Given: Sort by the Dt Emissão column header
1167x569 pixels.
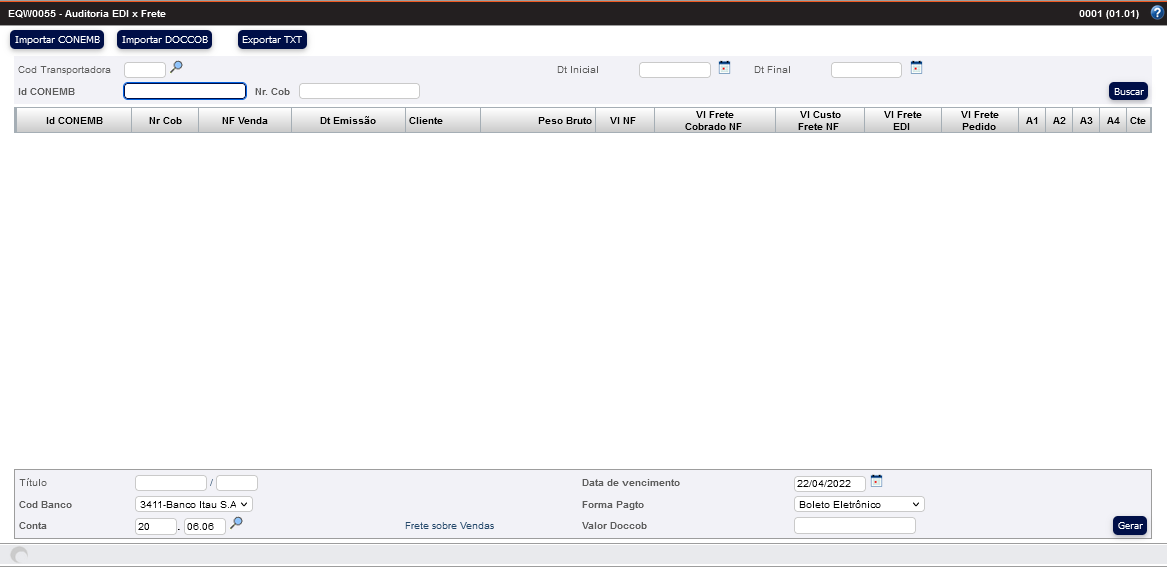Looking at the screenshot, I should (x=348, y=121).
